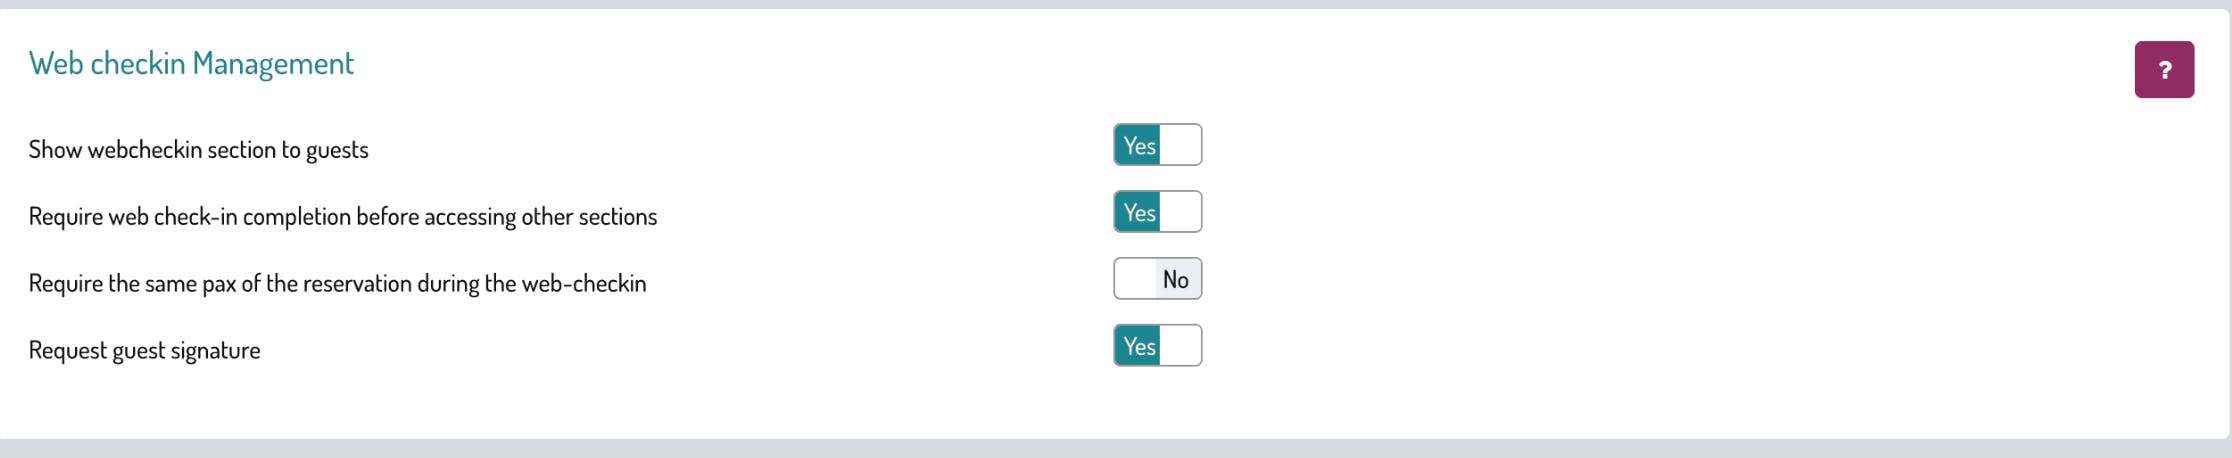Viewport: 2232px width, 458px height.
Task: Open help with the question mark button
Action: (x=2164, y=70)
